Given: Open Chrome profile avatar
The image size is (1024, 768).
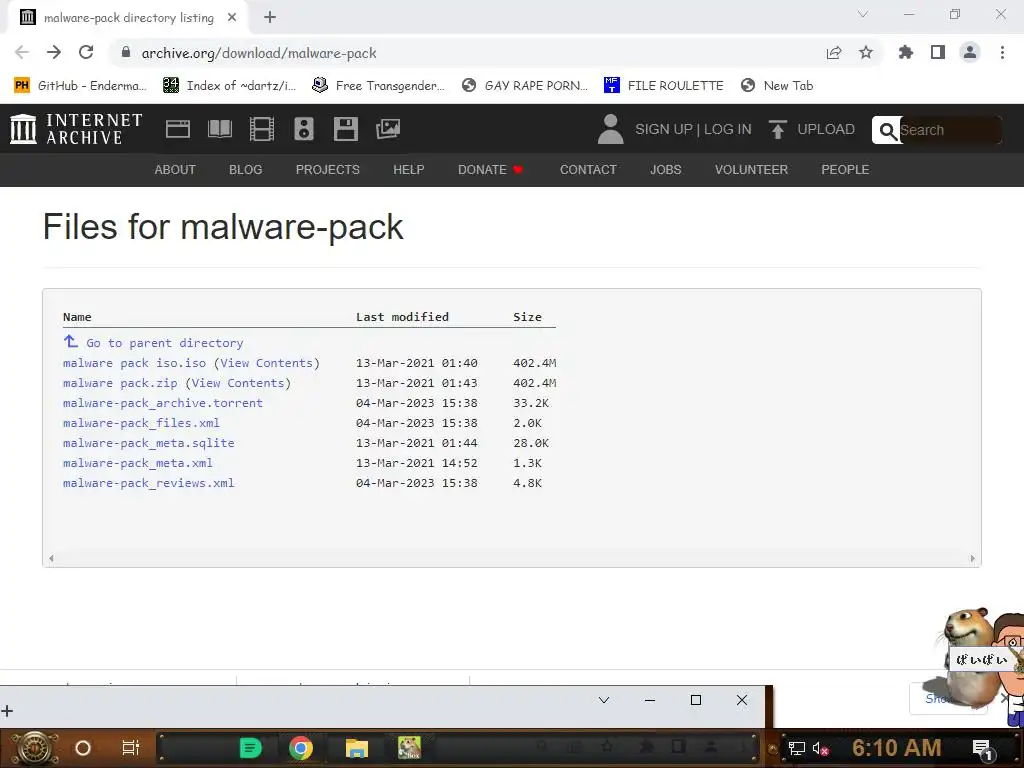Looking at the screenshot, I should point(970,52).
